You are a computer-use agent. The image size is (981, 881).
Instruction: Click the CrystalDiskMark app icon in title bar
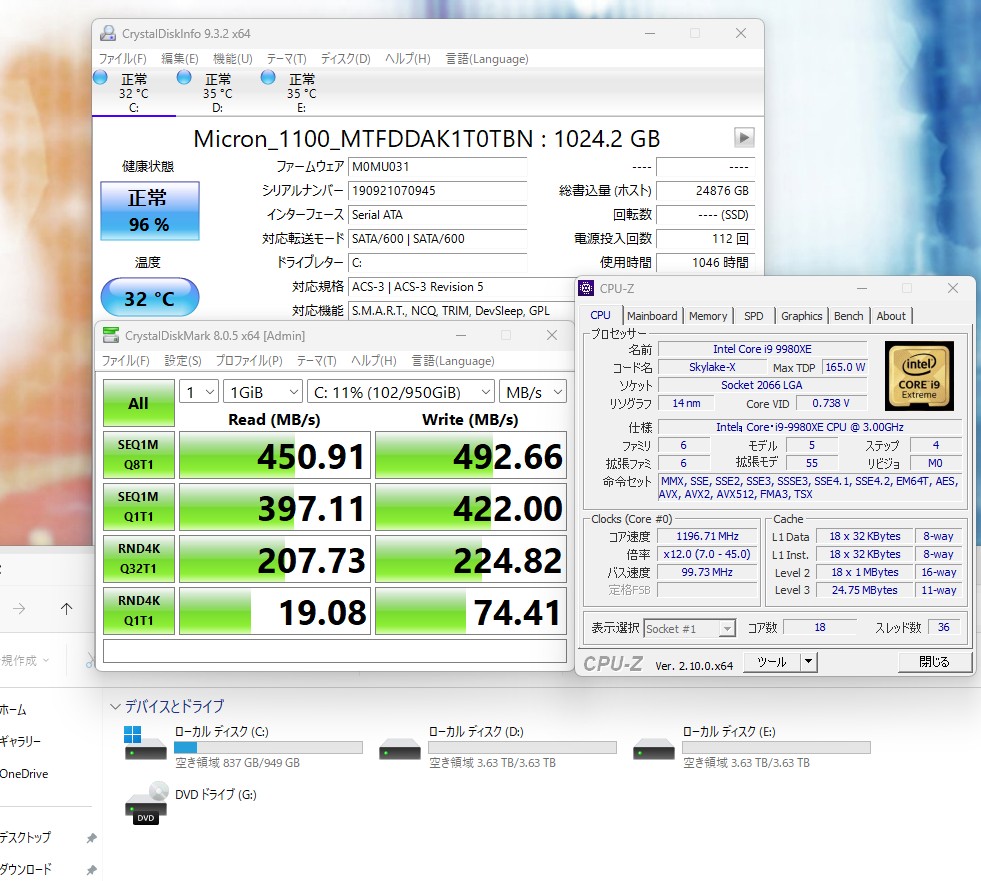point(111,335)
